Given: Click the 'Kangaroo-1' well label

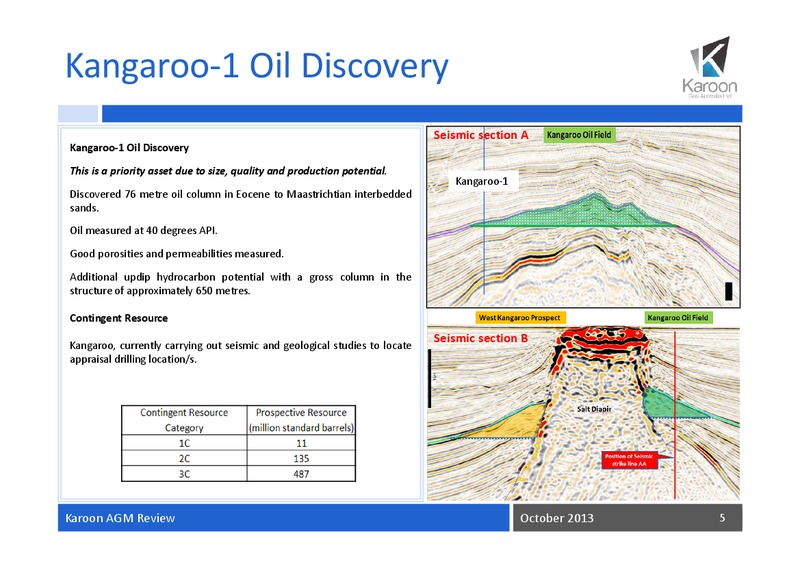Looking at the screenshot, I should [x=482, y=181].
